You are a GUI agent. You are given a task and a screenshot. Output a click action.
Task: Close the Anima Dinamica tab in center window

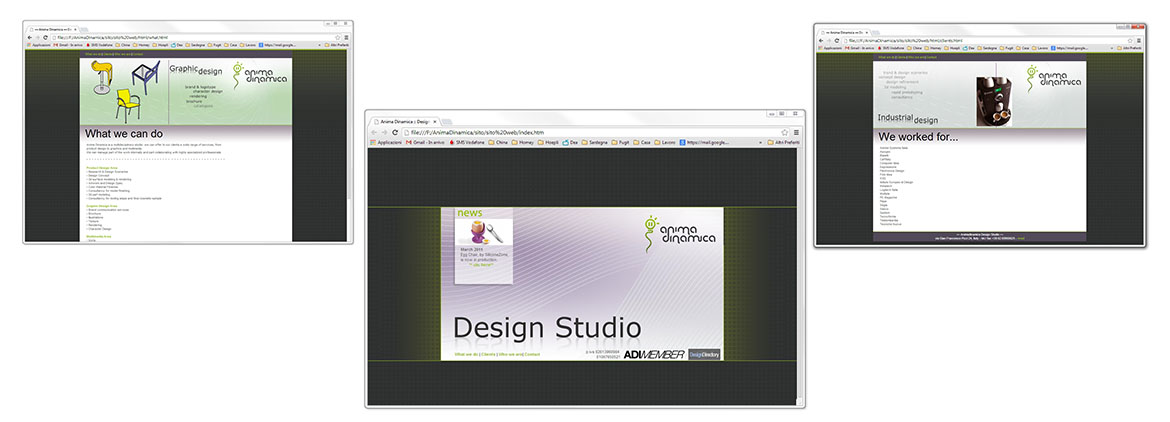[434, 122]
